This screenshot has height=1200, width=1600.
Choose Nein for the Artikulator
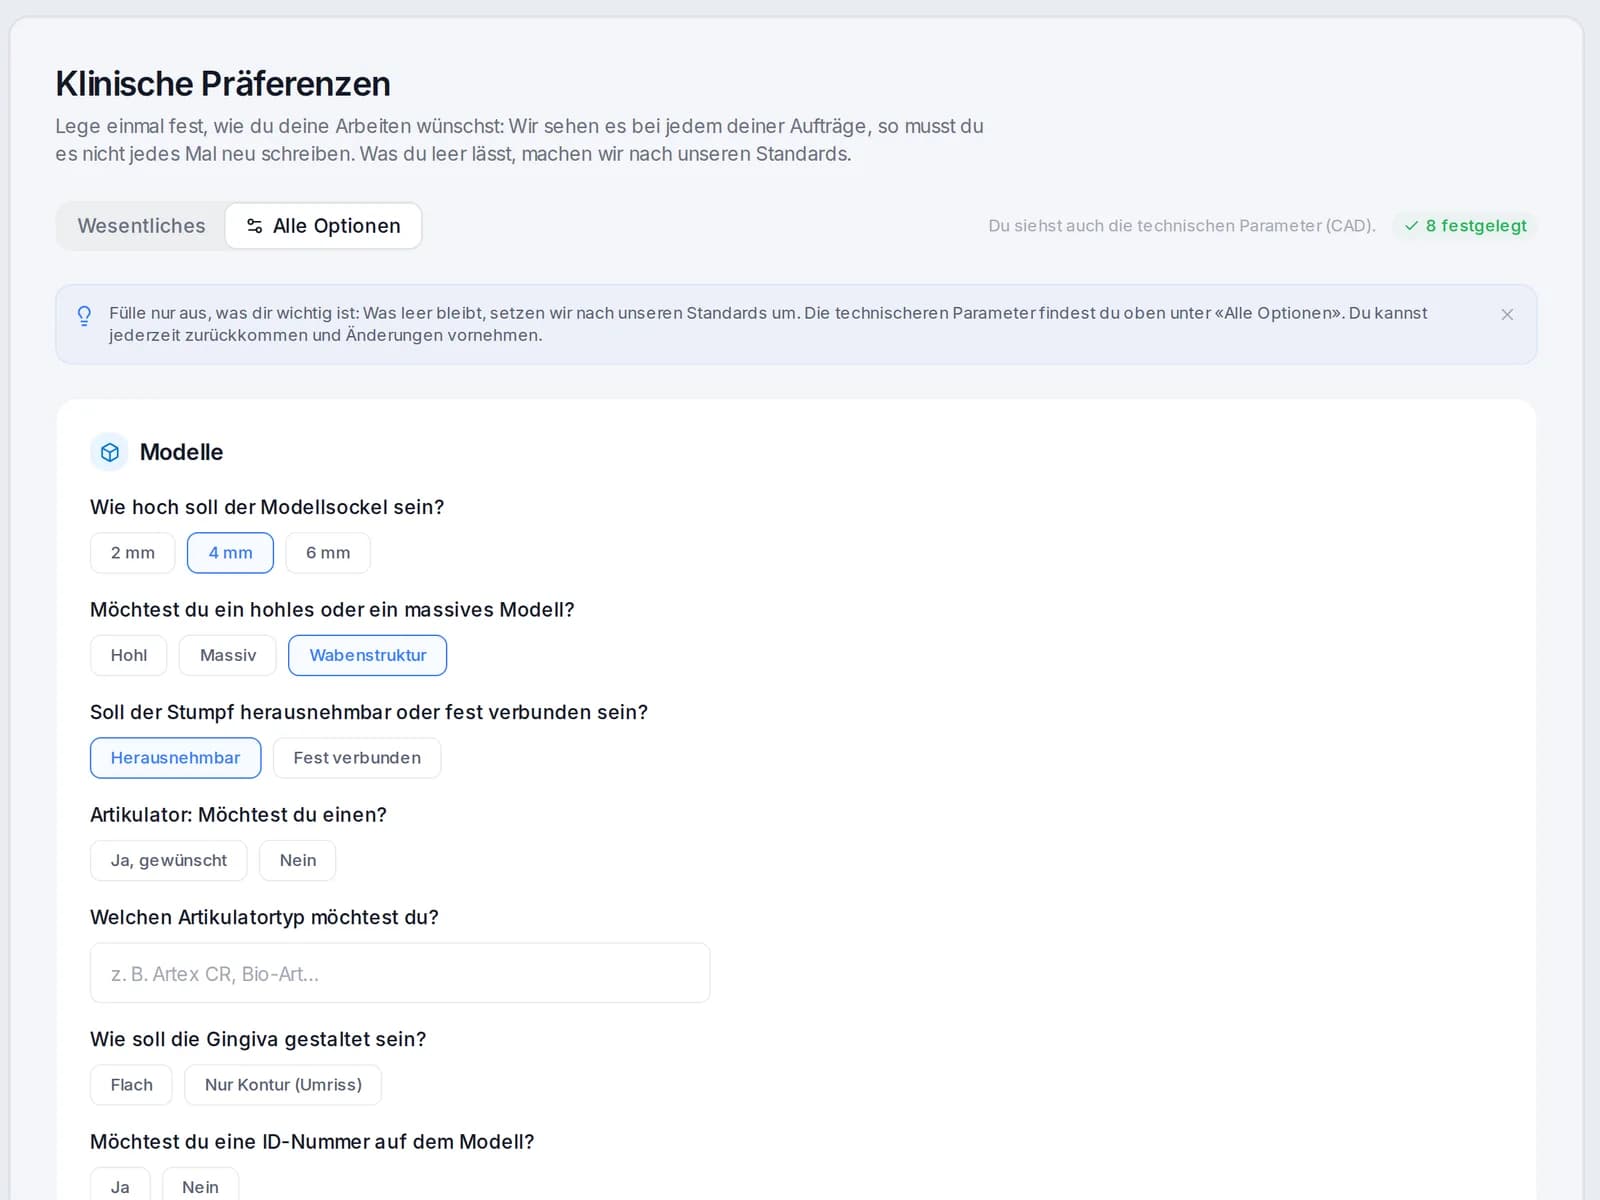pyautogui.click(x=298, y=860)
